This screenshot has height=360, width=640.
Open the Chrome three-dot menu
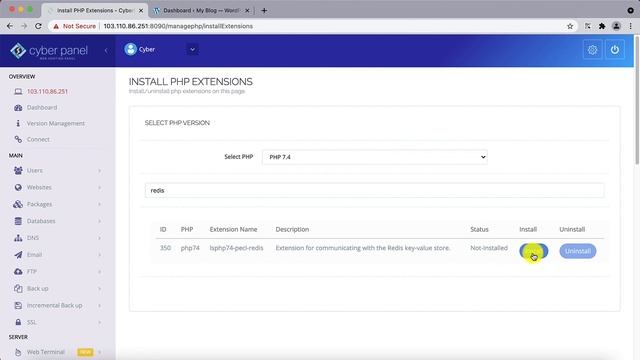[x=631, y=26]
